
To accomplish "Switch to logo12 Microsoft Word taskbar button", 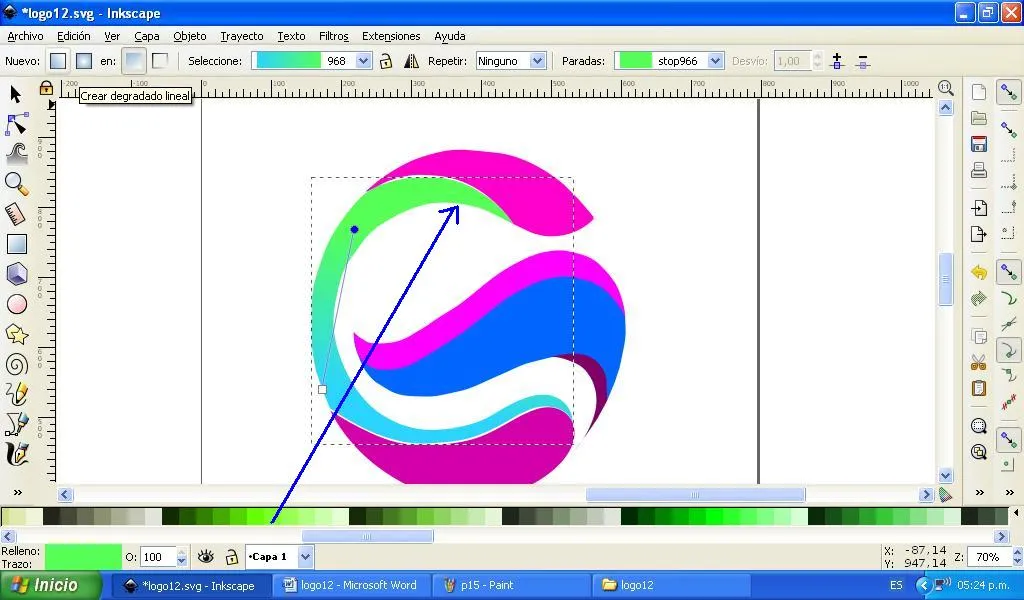I will click(x=350, y=585).
